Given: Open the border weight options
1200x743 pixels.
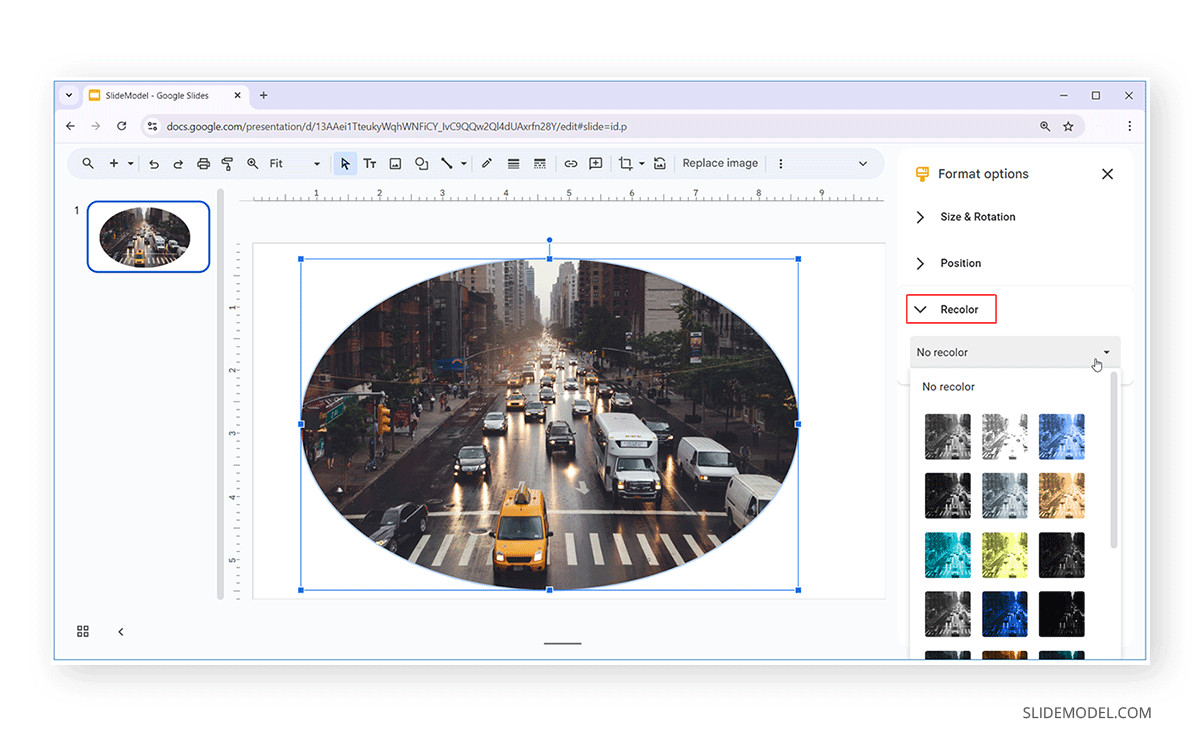Looking at the screenshot, I should click(x=513, y=164).
